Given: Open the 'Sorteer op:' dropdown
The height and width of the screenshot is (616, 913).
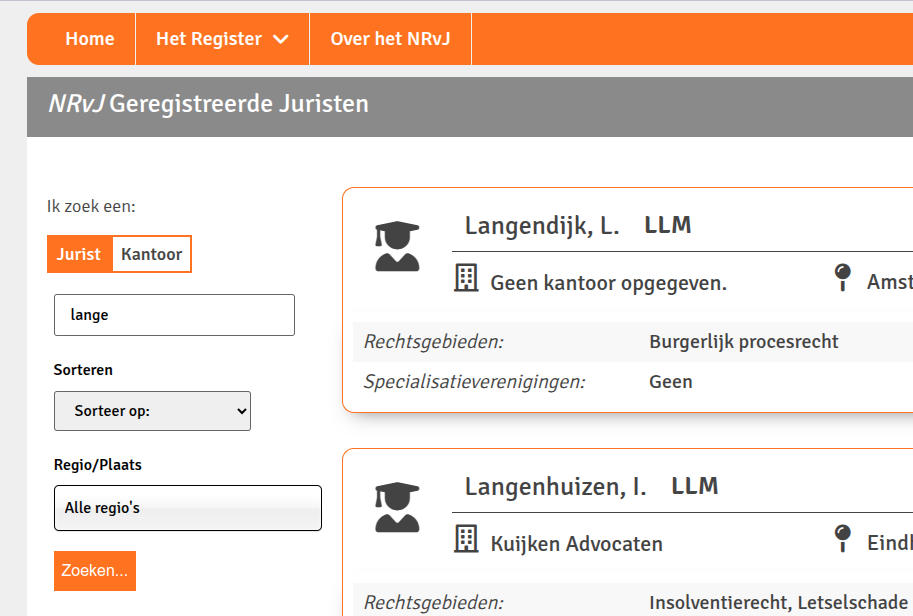Looking at the screenshot, I should point(153,411).
